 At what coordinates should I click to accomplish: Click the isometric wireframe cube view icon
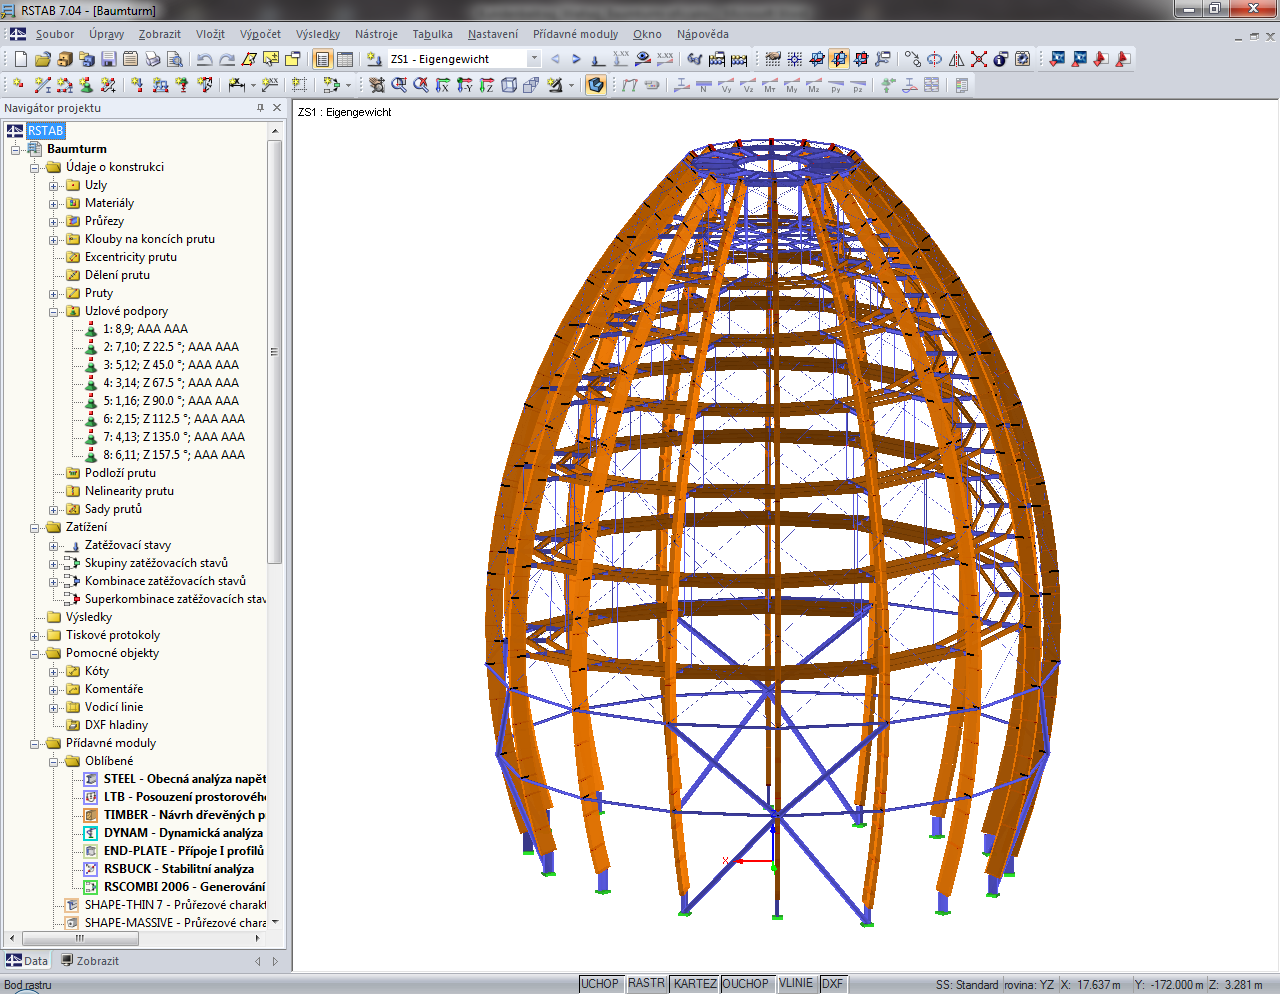pos(509,86)
